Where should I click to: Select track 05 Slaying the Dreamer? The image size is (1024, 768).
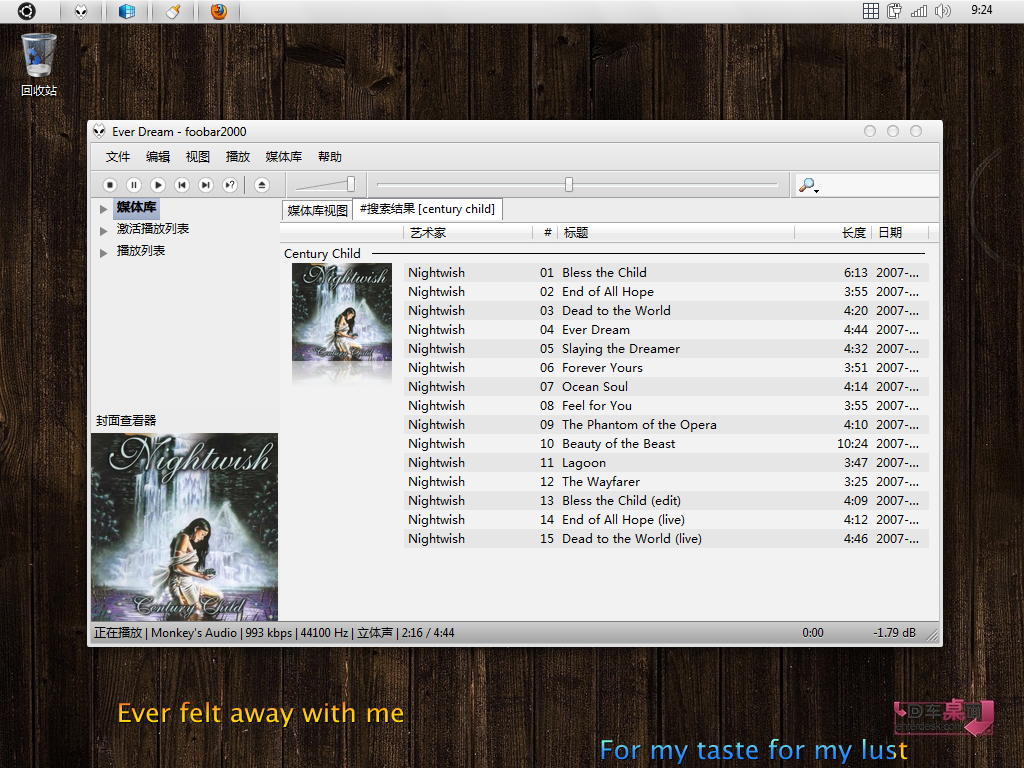tap(666, 348)
